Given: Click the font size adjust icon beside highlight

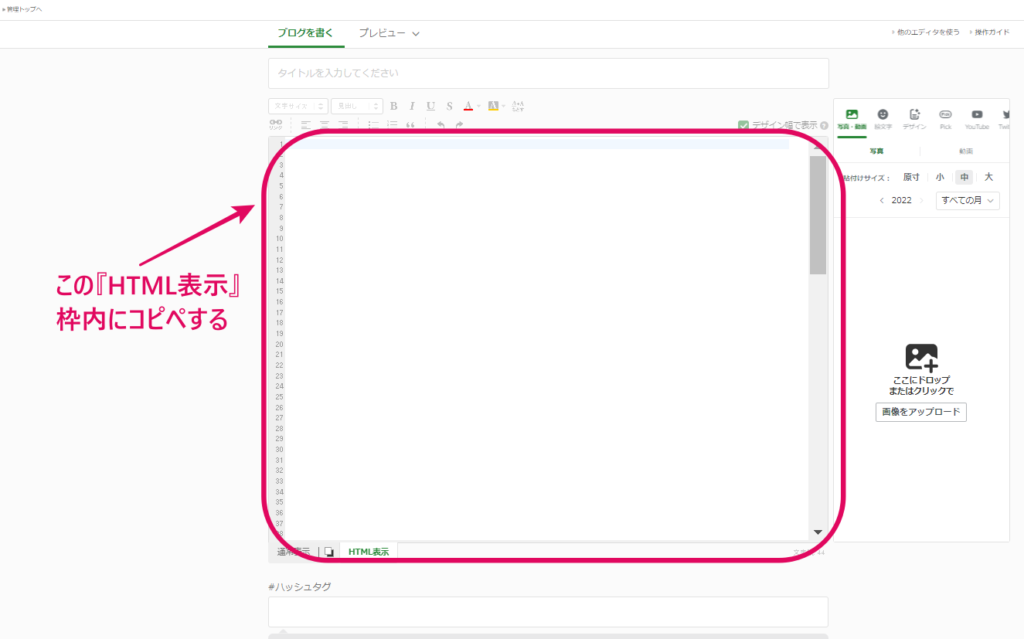Looking at the screenshot, I should pyautogui.click(x=518, y=106).
